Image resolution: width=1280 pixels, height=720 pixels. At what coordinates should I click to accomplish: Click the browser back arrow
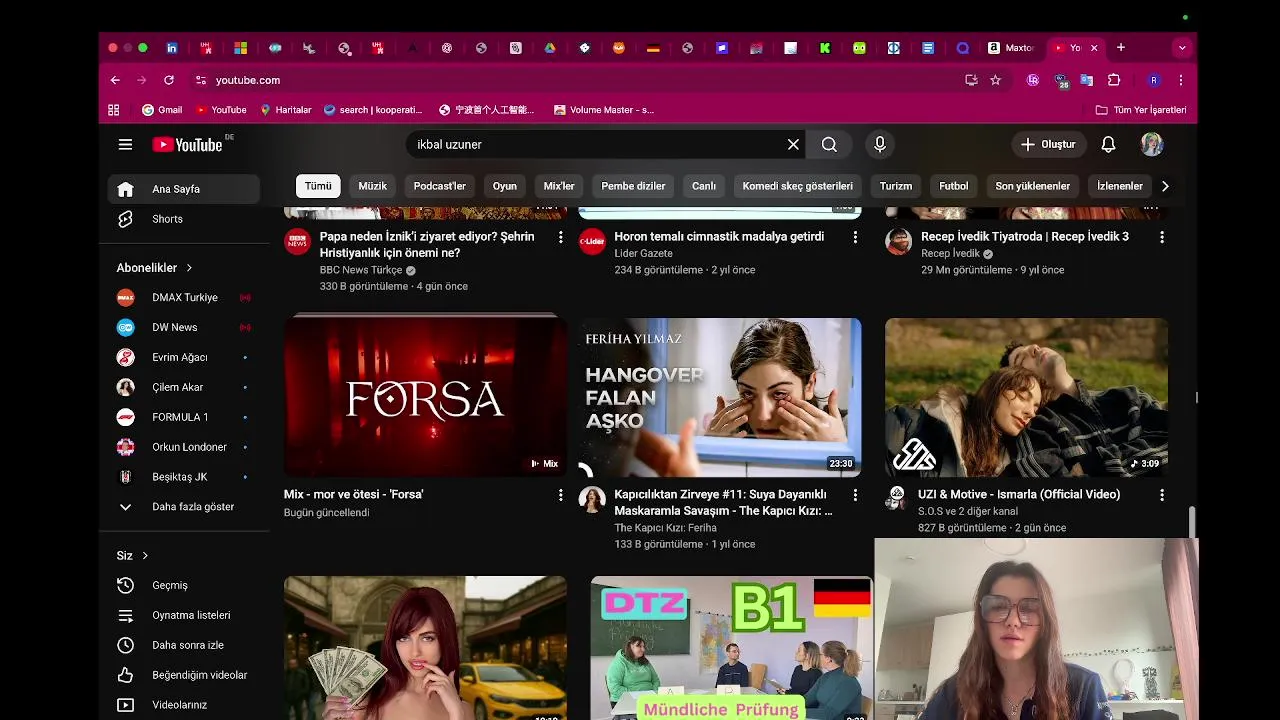[115, 80]
